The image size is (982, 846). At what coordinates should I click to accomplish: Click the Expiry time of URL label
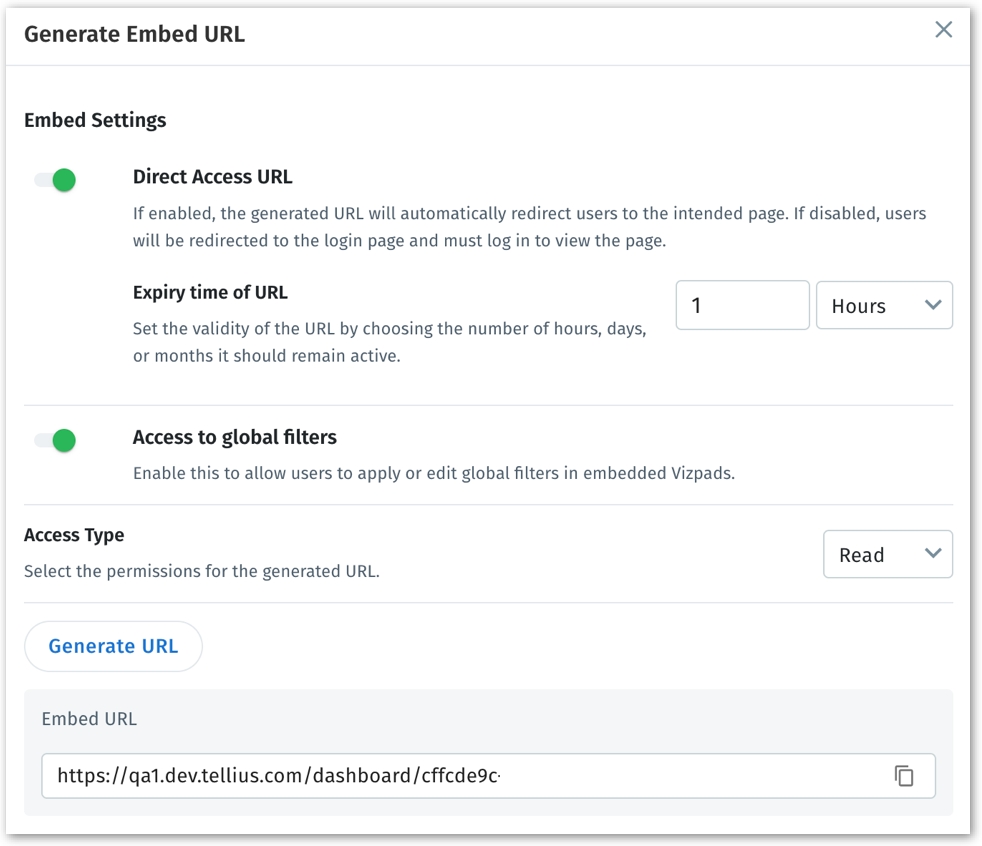210,293
